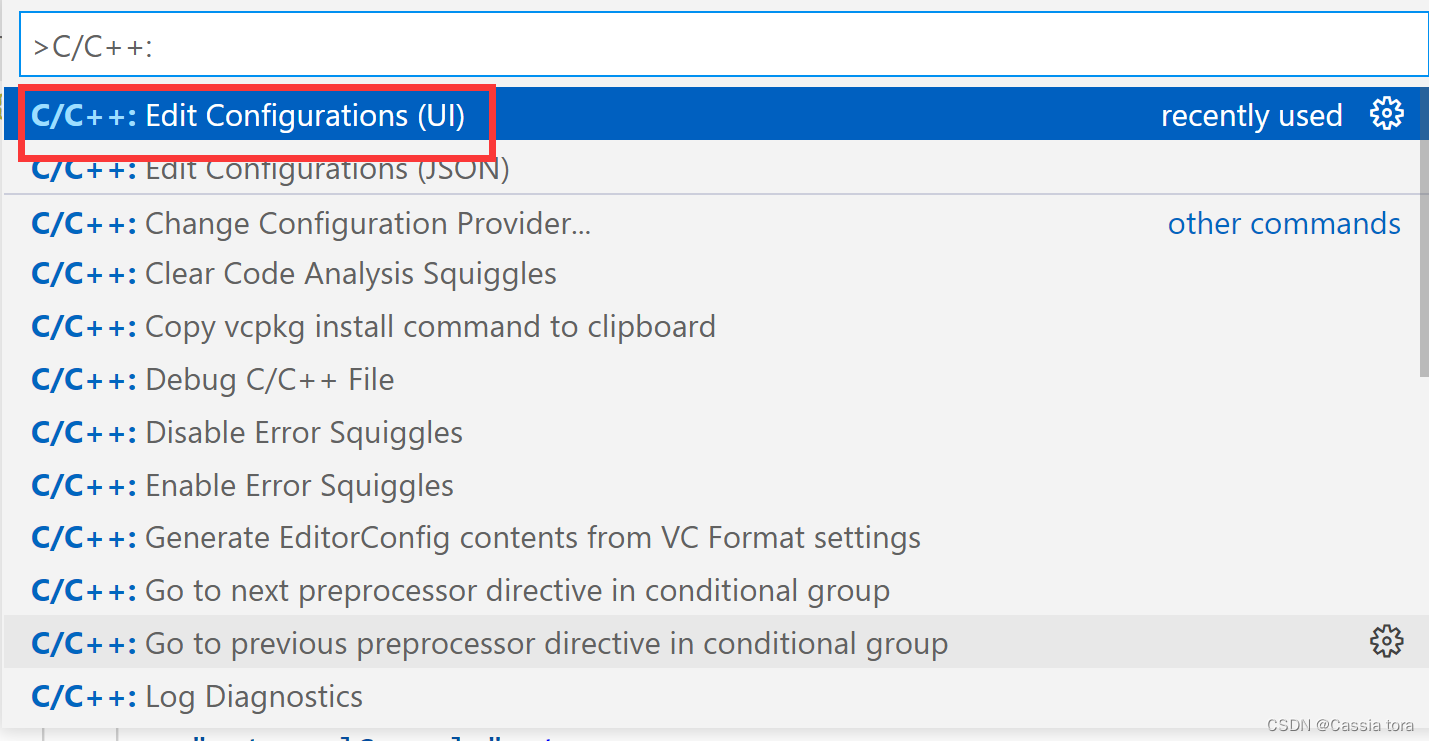
Task: Run Generate EditorConfig contents from VC Format settings
Action: pyautogui.click(x=475, y=537)
